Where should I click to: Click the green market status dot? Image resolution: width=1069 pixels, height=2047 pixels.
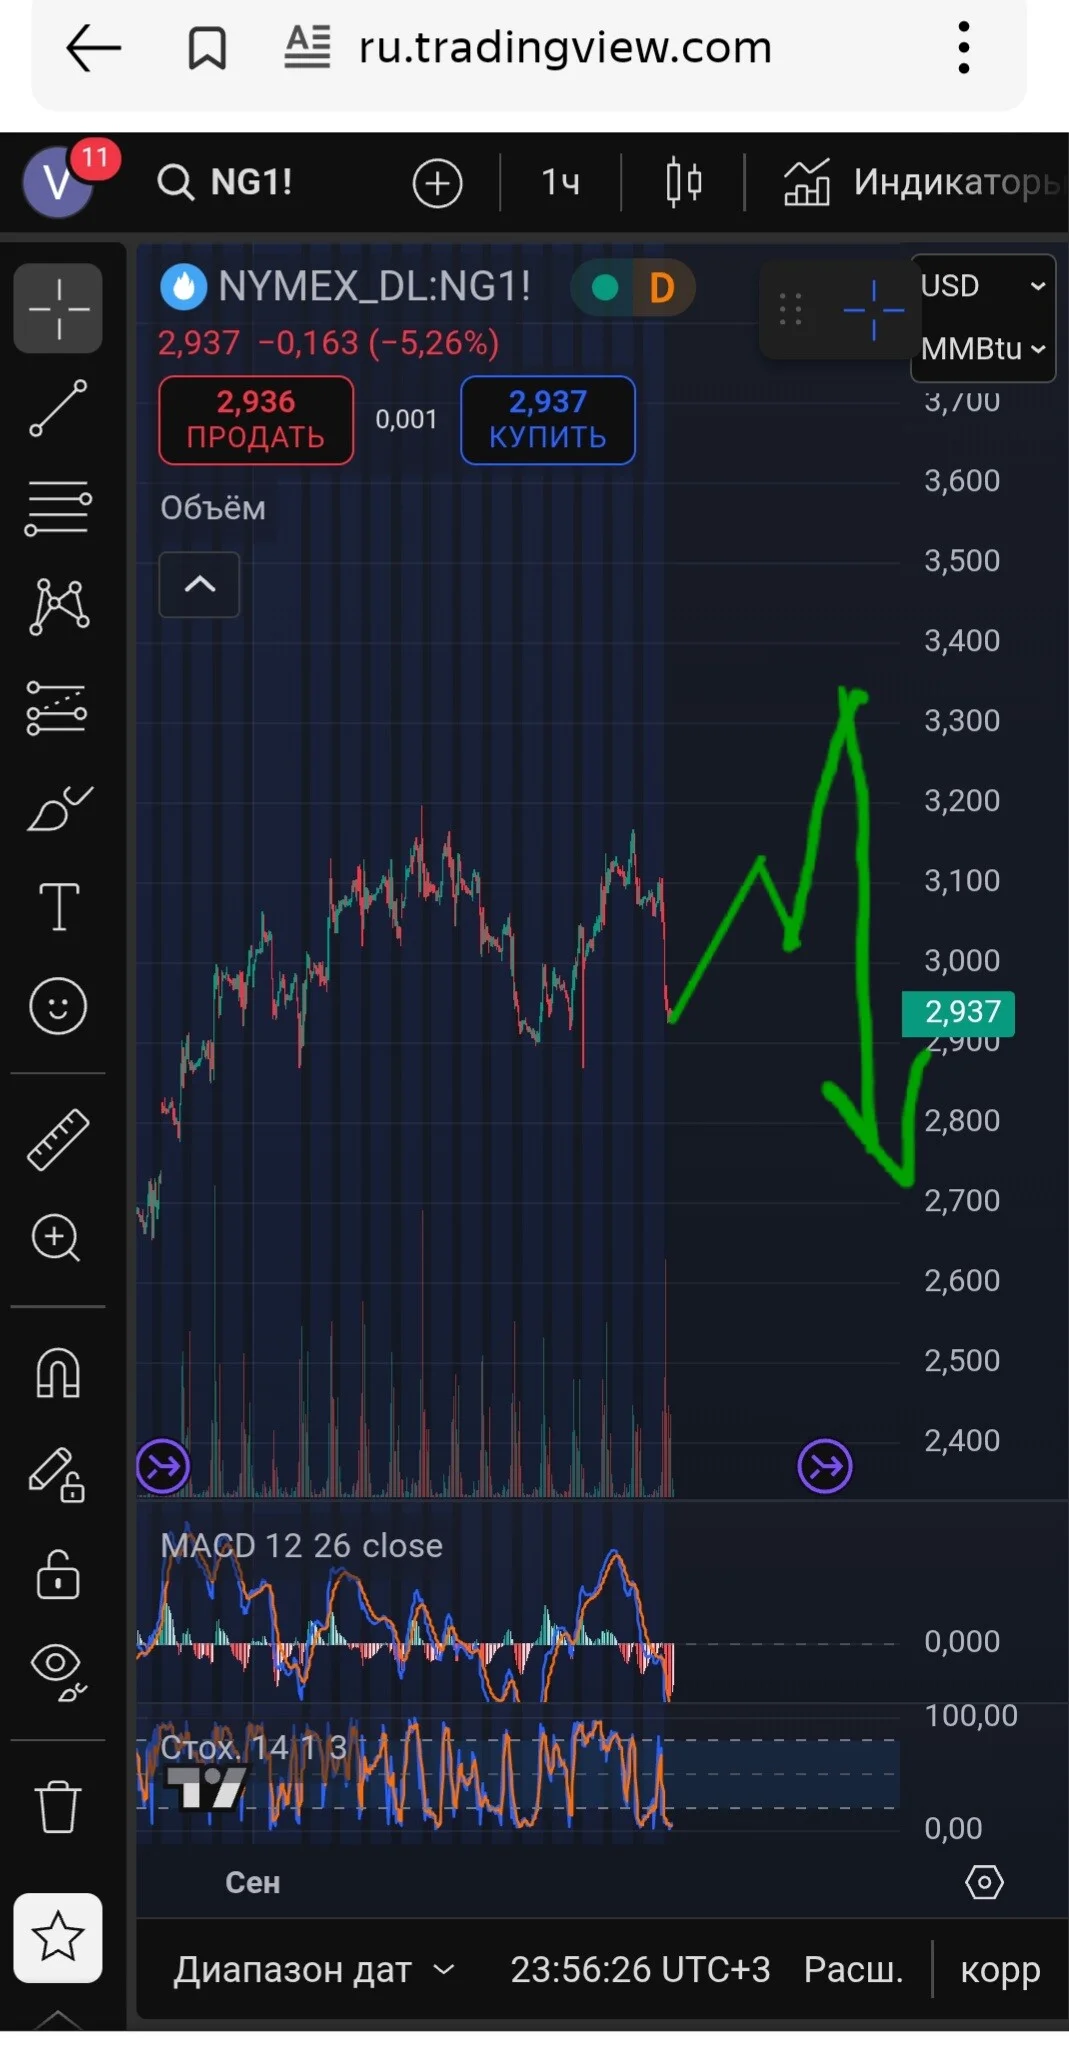[605, 288]
